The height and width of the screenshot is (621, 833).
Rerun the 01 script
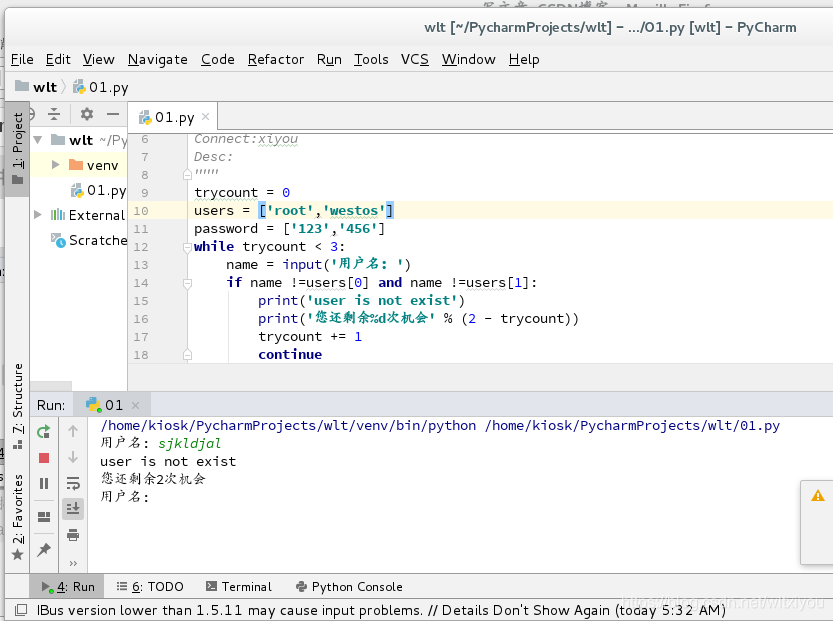(x=44, y=432)
